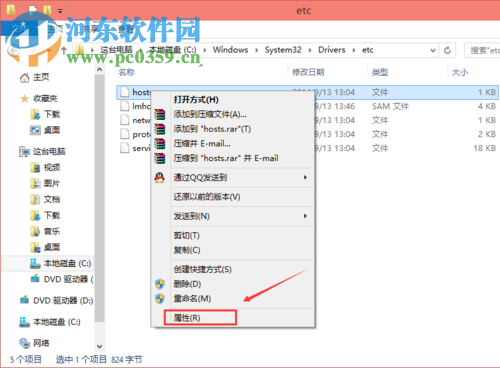Click the lmhosts file icon
Image resolution: width=500 pixels, height=368 pixels.
[x=125, y=106]
